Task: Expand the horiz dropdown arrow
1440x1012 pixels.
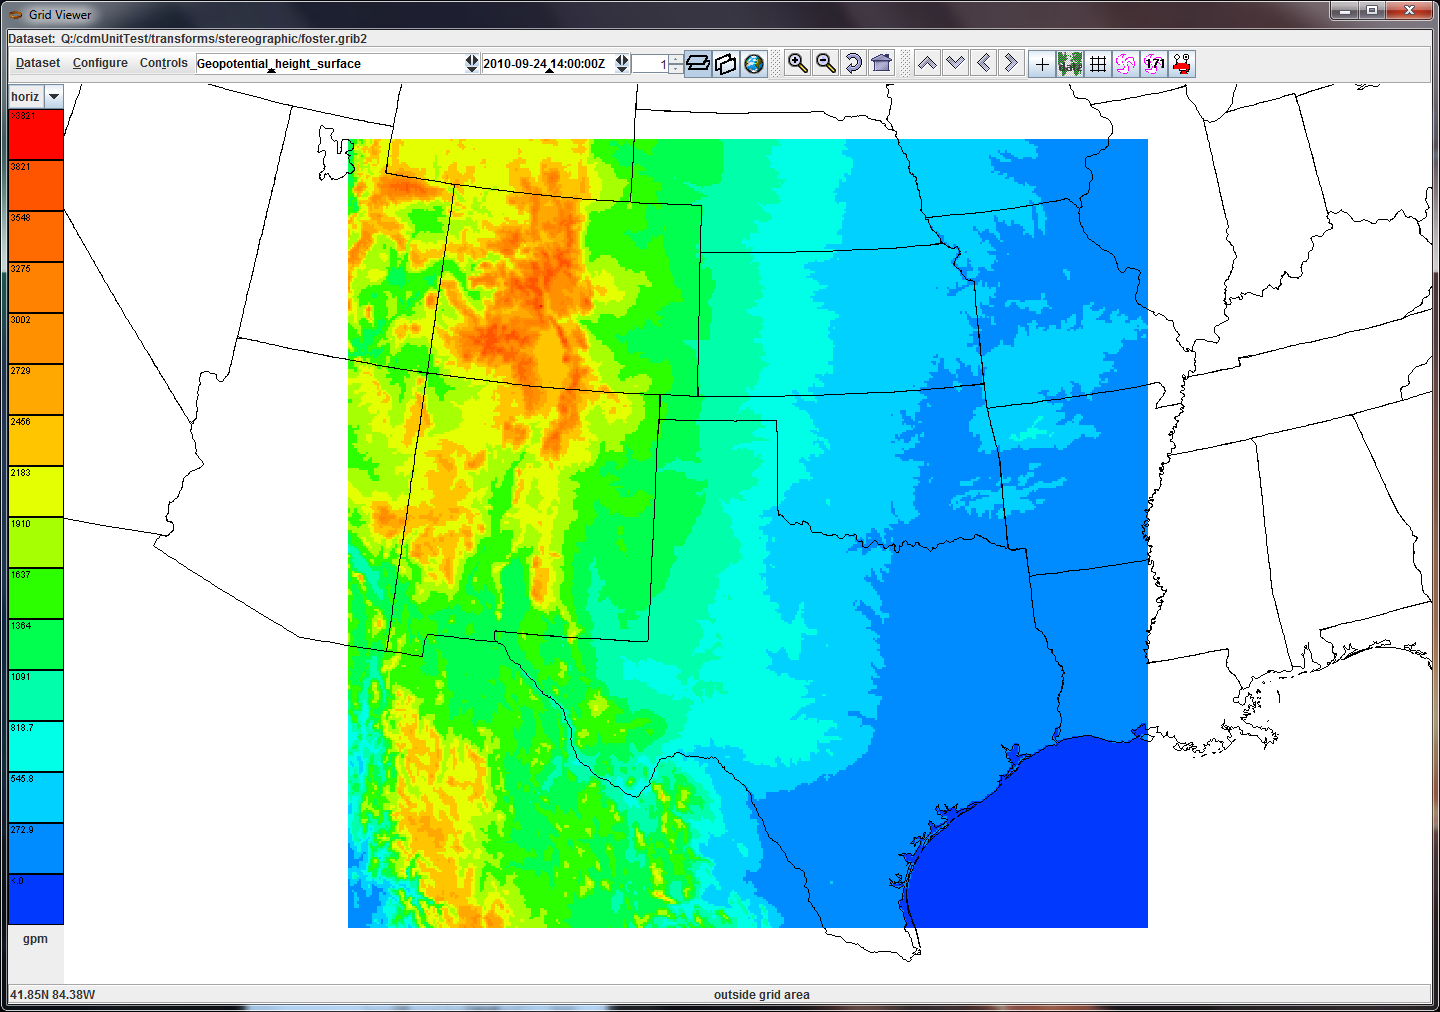Action: tap(54, 97)
